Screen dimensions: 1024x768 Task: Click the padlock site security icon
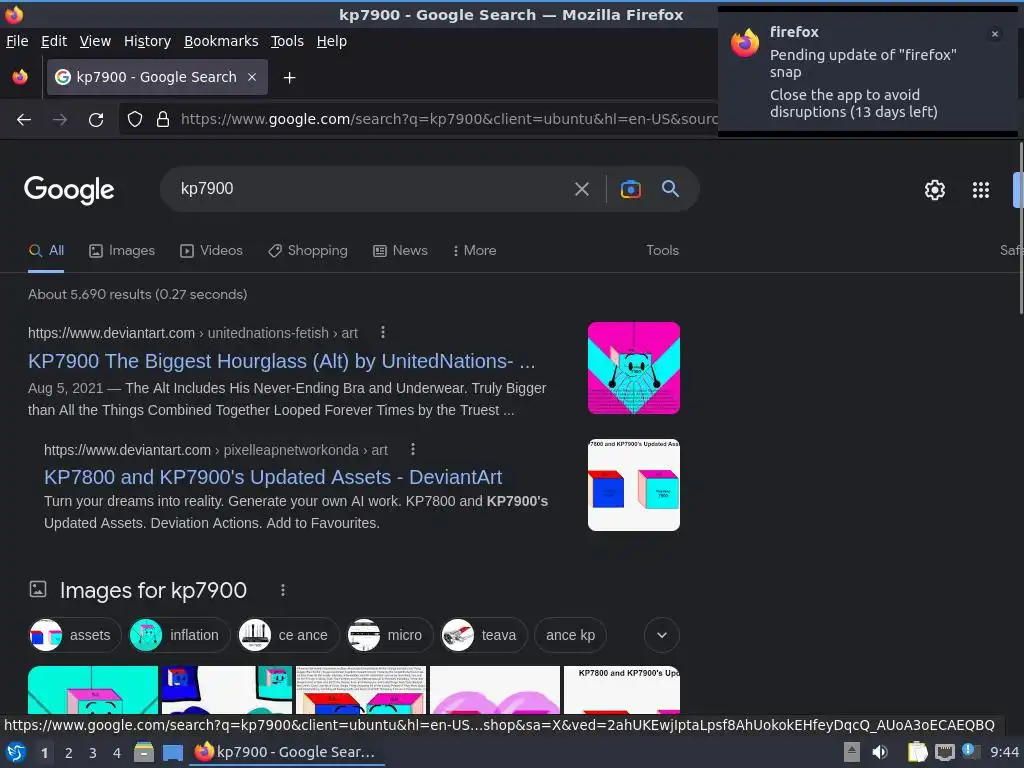coord(163,120)
